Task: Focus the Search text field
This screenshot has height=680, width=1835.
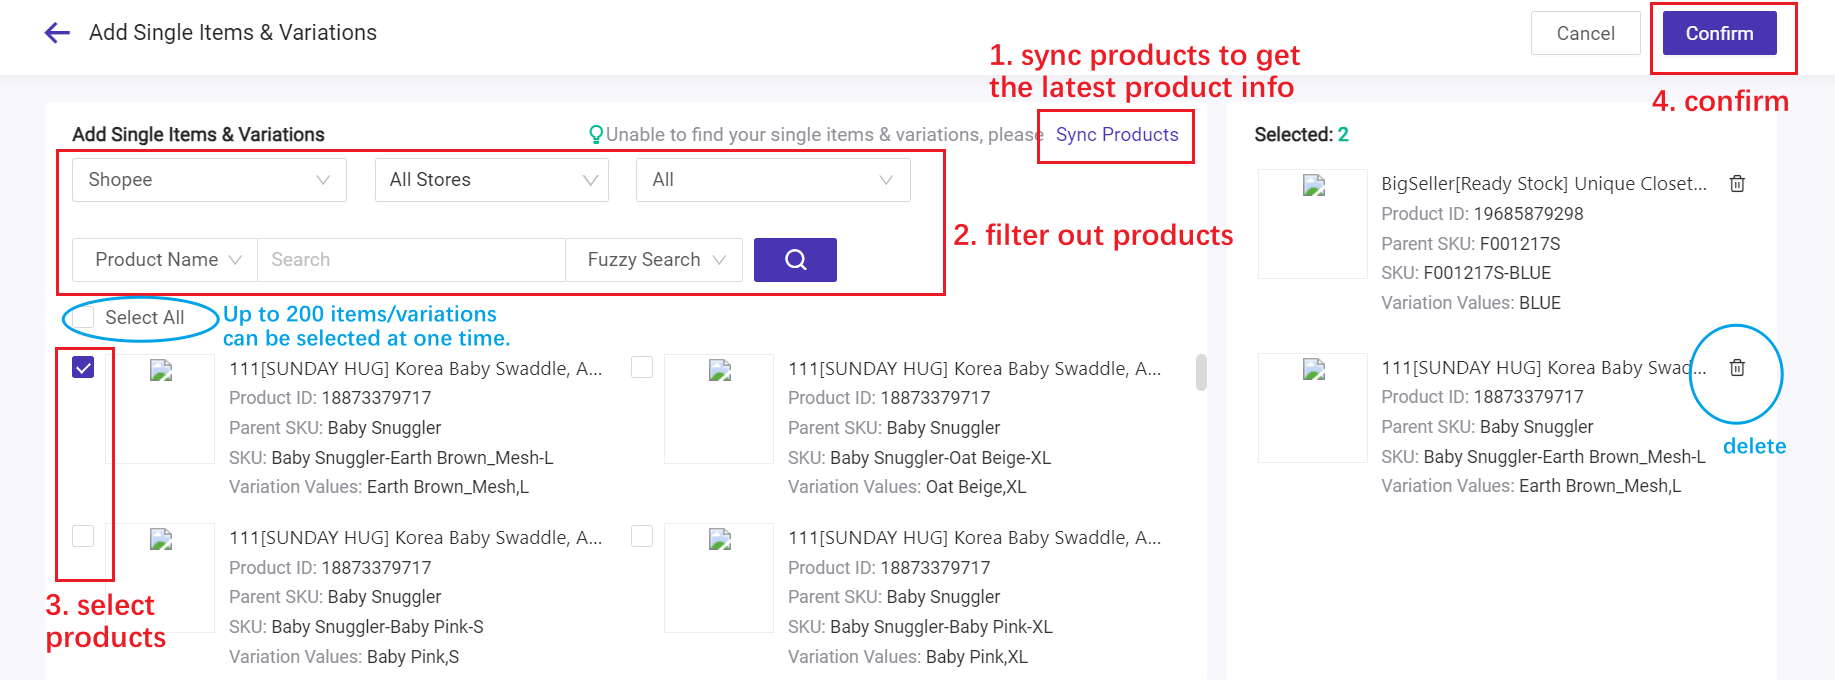Action: pyautogui.click(x=411, y=260)
